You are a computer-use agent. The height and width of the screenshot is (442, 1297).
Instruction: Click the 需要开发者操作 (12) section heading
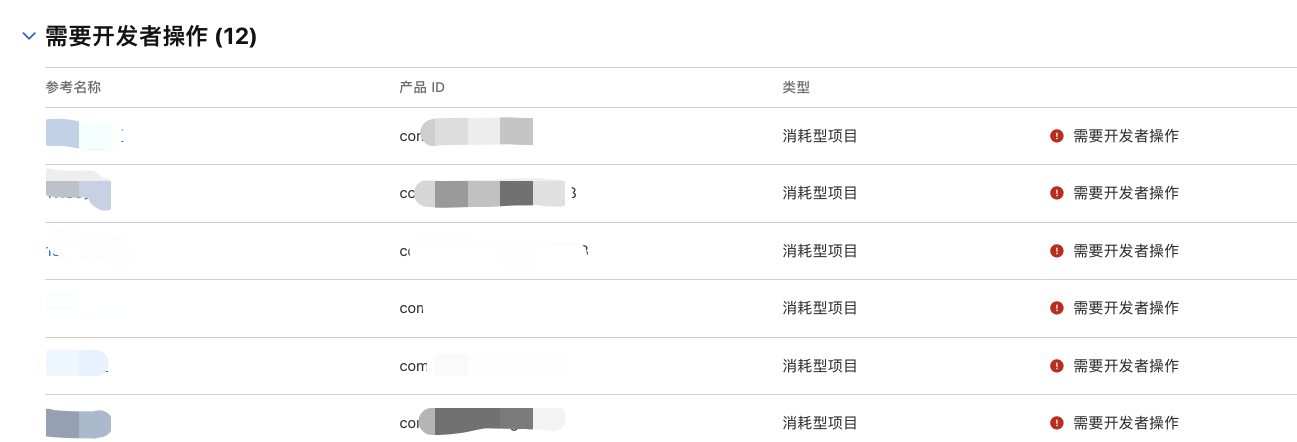coord(151,37)
